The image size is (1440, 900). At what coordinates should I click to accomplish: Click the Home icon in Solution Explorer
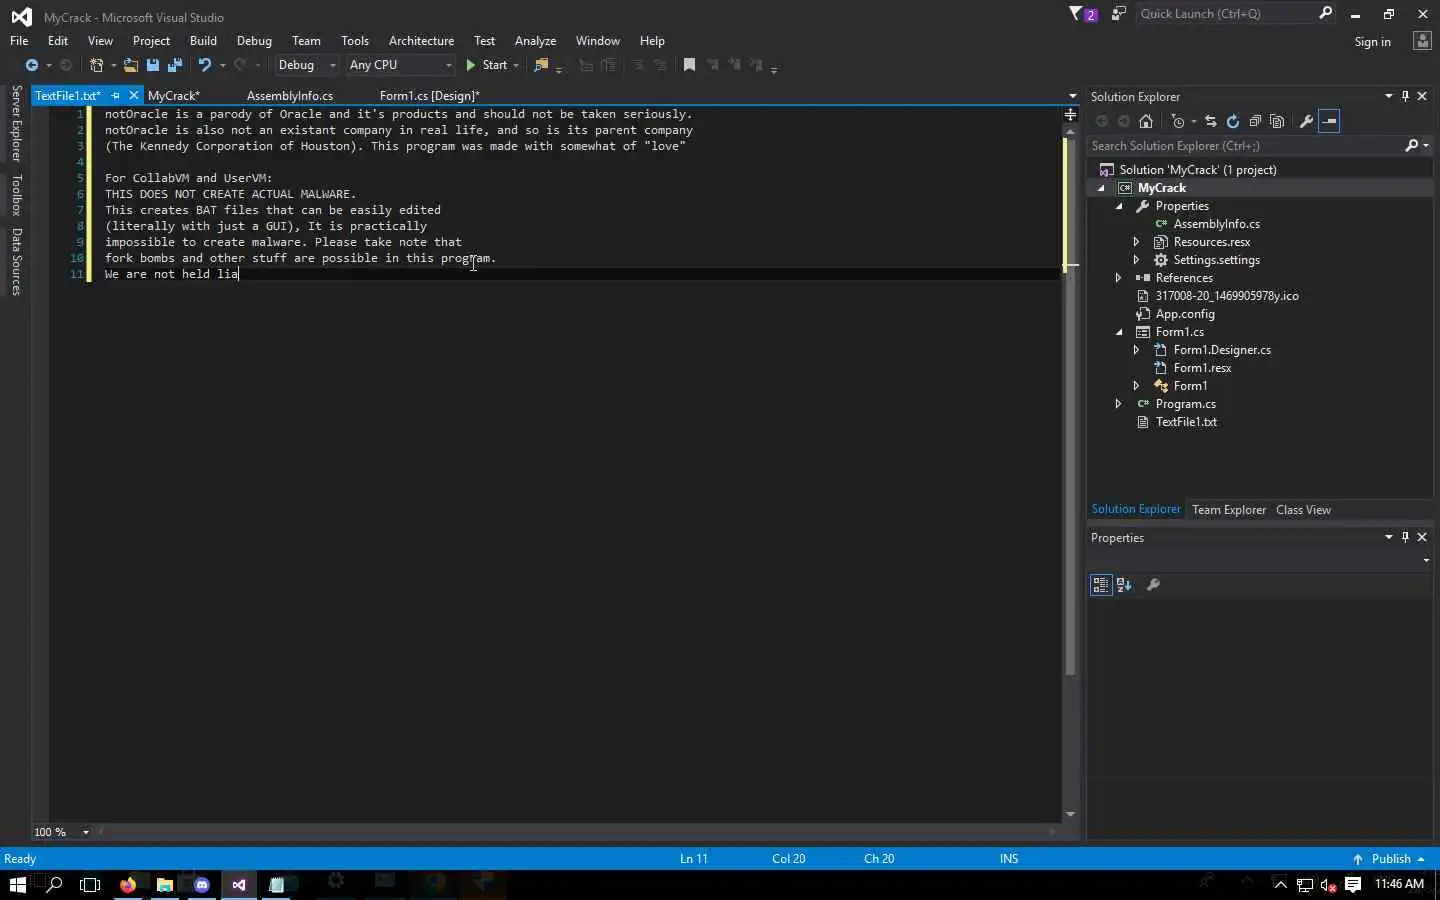pyautogui.click(x=1146, y=121)
